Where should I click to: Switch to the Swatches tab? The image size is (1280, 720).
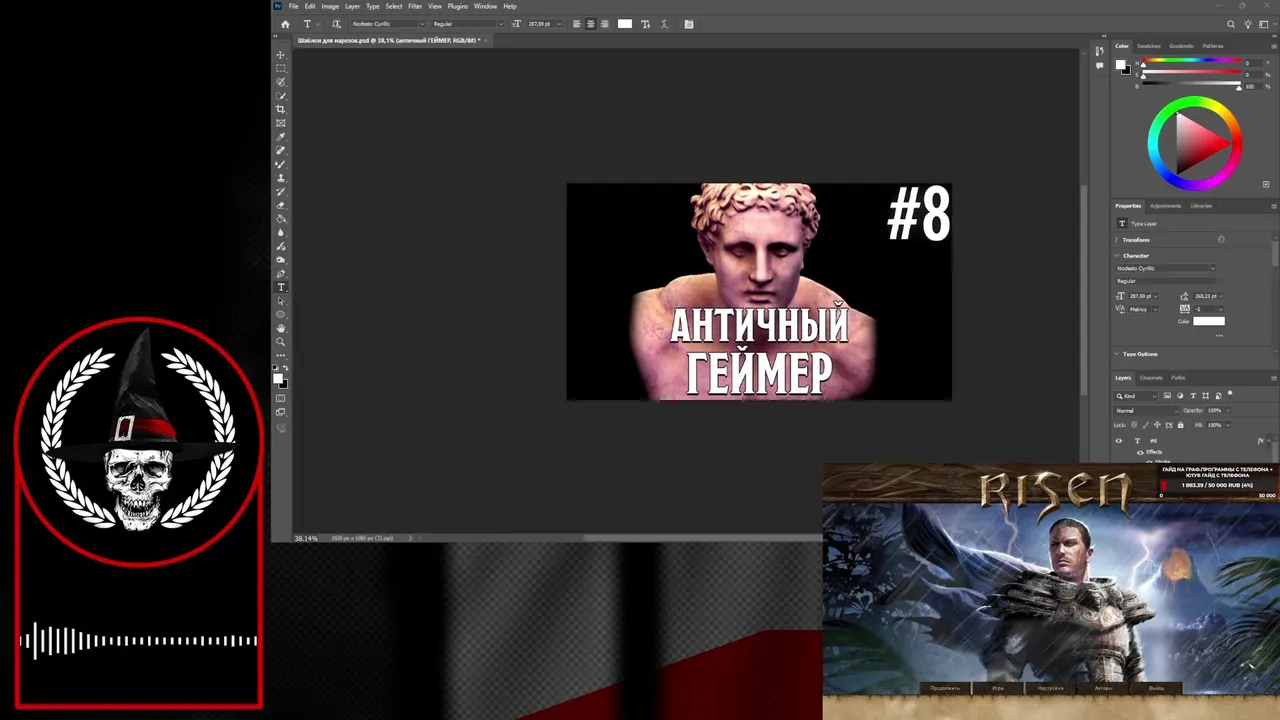[1148, 46]
